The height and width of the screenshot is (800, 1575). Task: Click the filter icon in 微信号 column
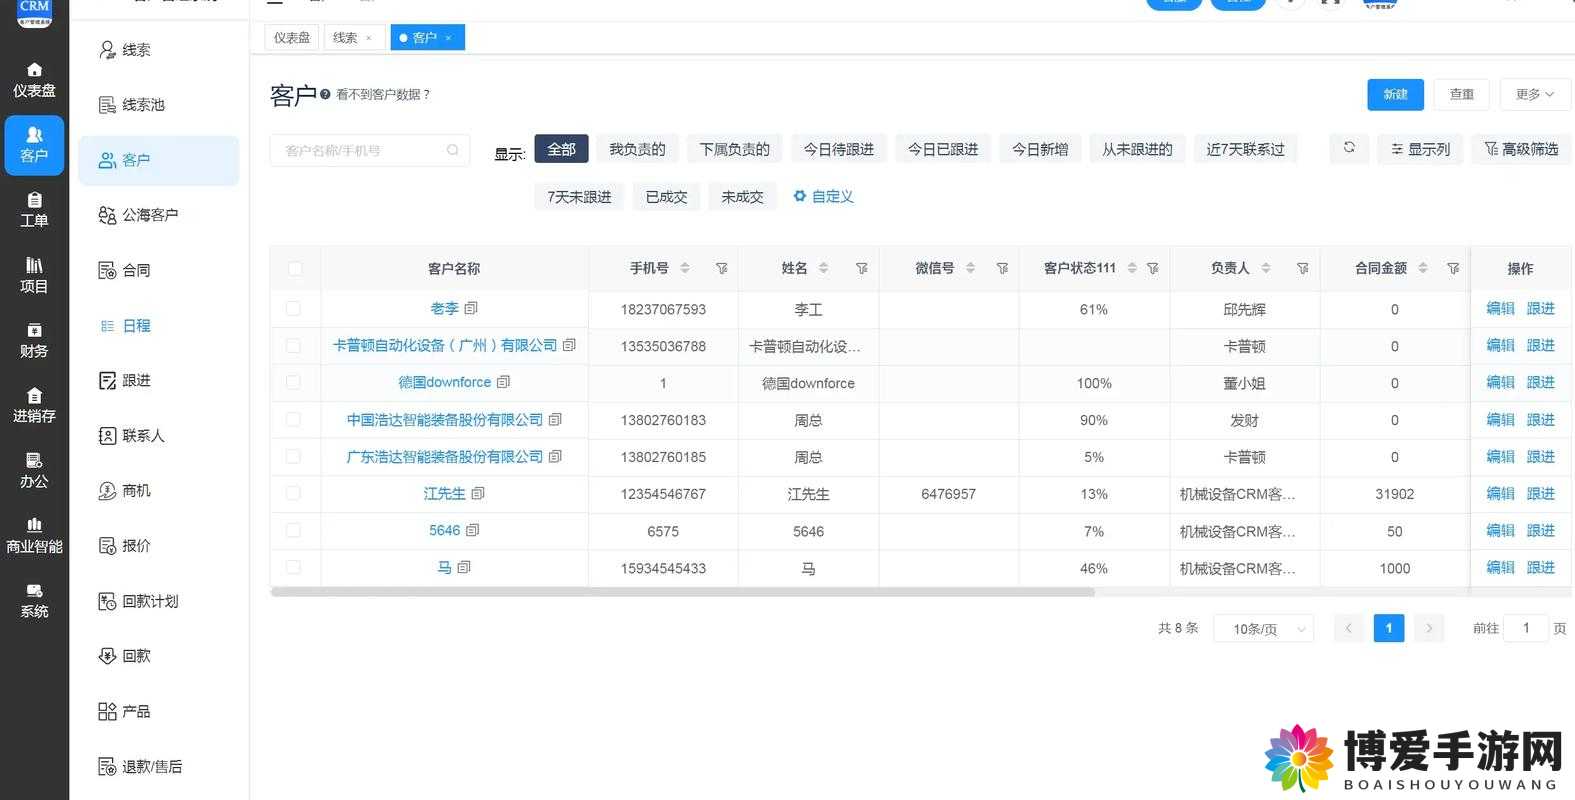click(x=1002, y=268)
